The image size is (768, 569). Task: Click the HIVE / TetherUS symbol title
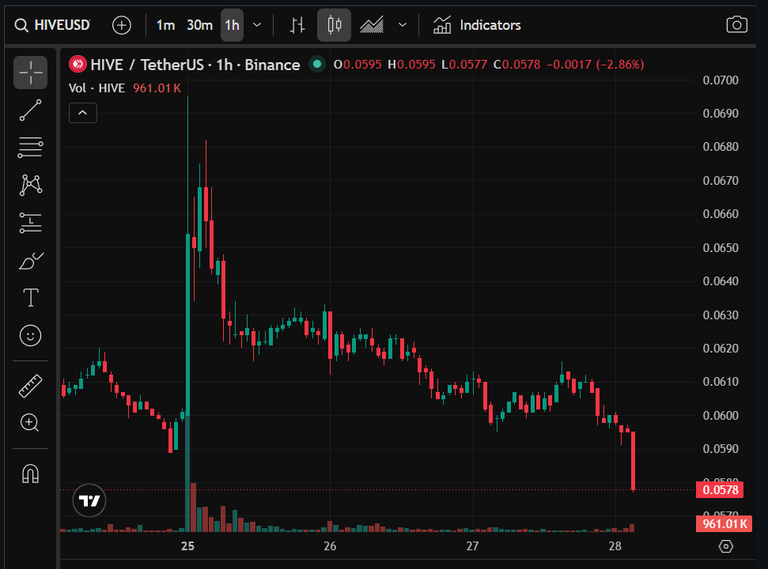[x=195, y=65]
